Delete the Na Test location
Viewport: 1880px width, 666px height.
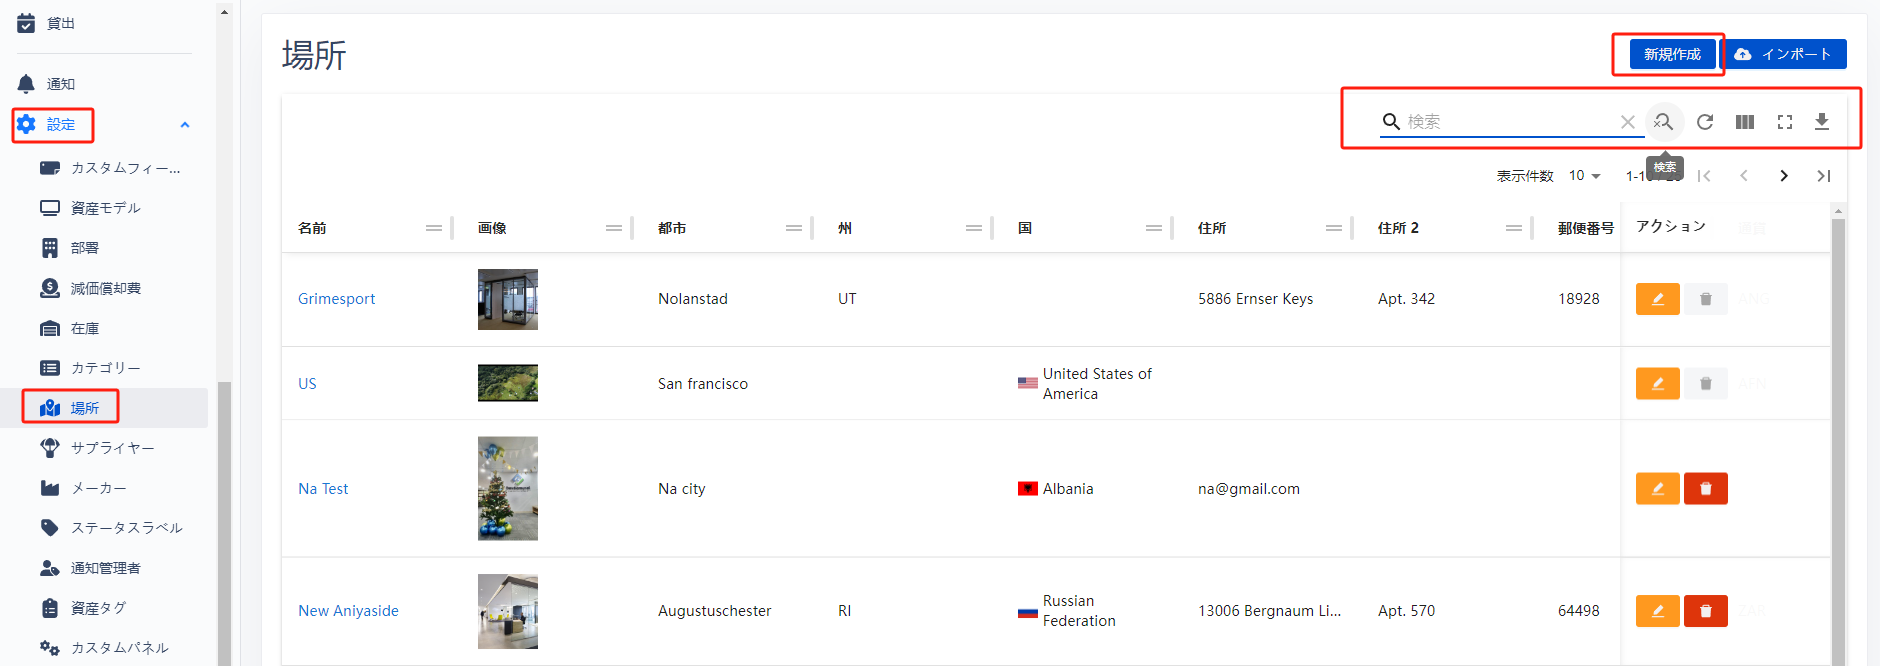pos(1705,489)
